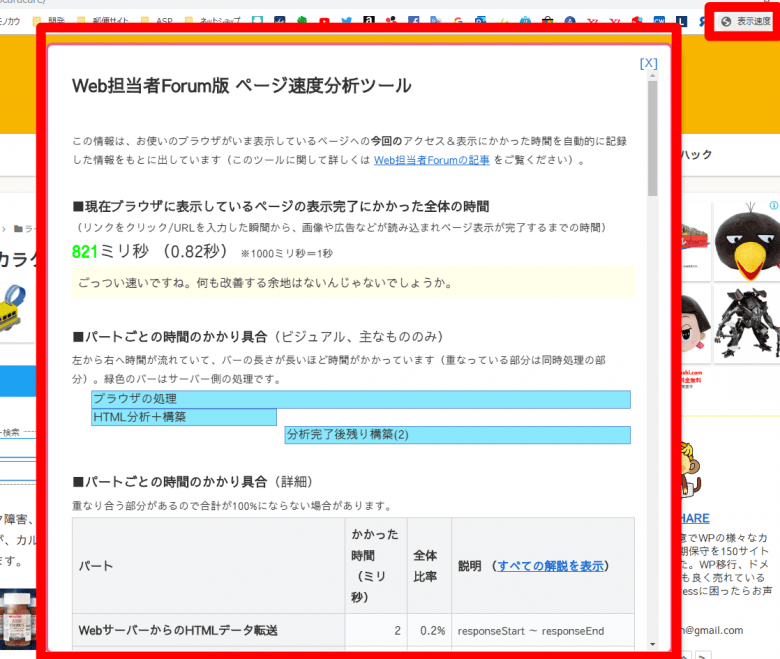The image size is (780, 659).
Task: Open the 開発 bookmarks folder
Action: [x=49, y=21]
